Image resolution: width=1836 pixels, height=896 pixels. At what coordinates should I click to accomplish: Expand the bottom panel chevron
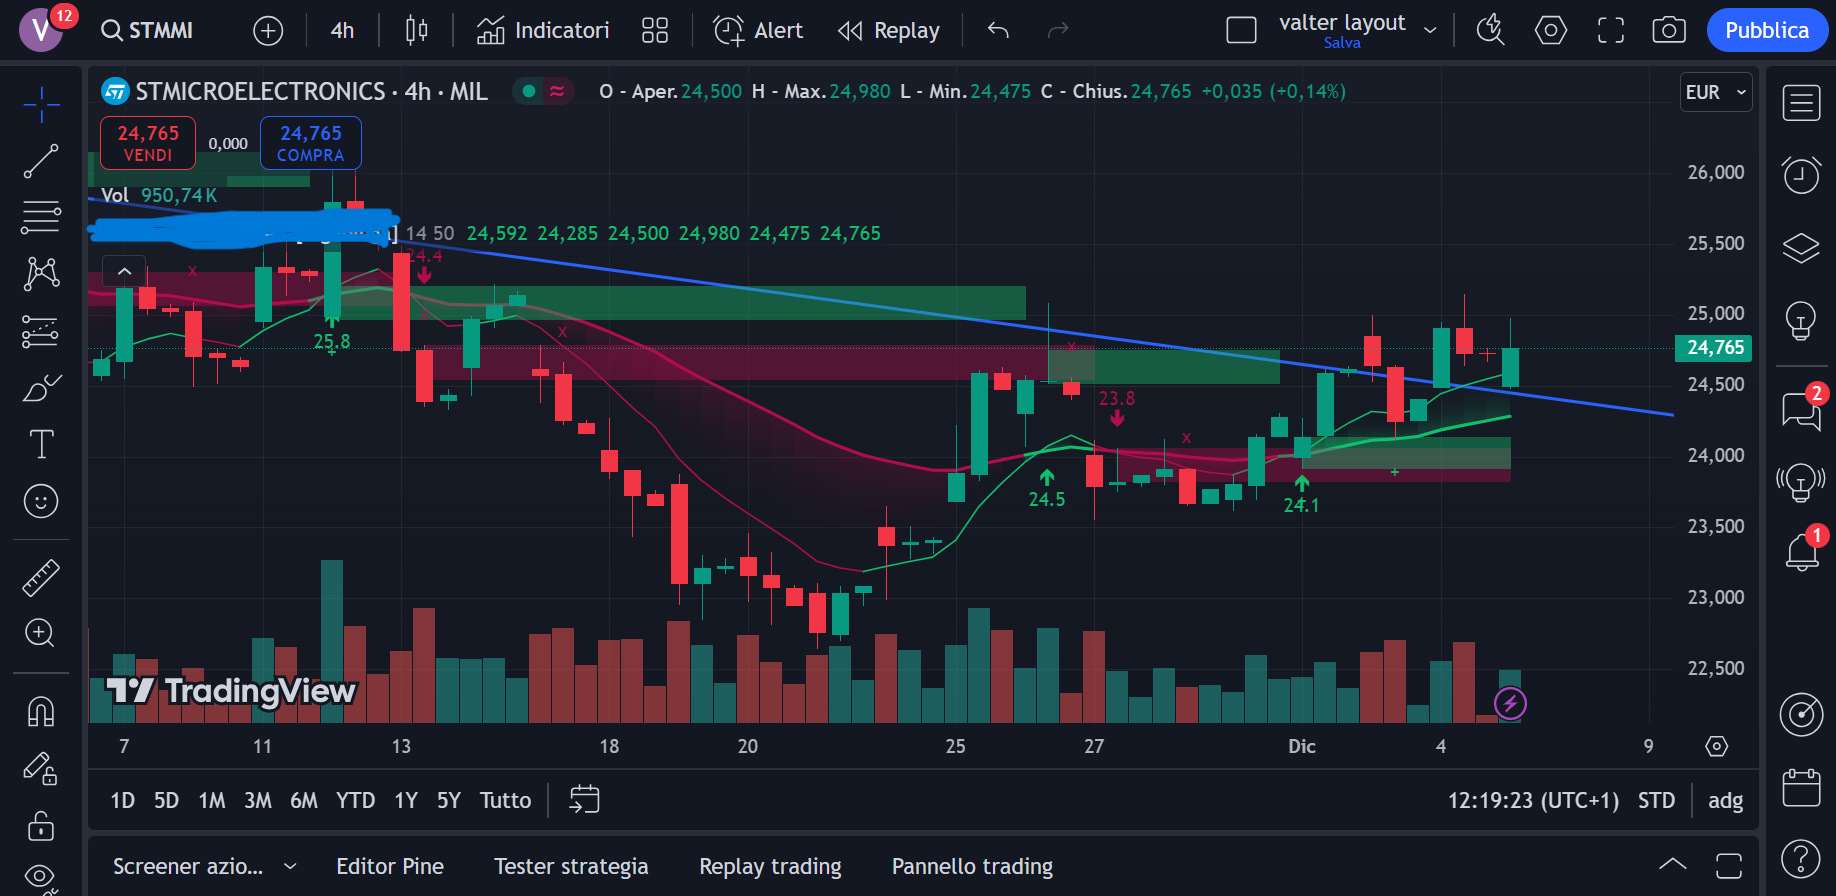[x=1673, y=865]
